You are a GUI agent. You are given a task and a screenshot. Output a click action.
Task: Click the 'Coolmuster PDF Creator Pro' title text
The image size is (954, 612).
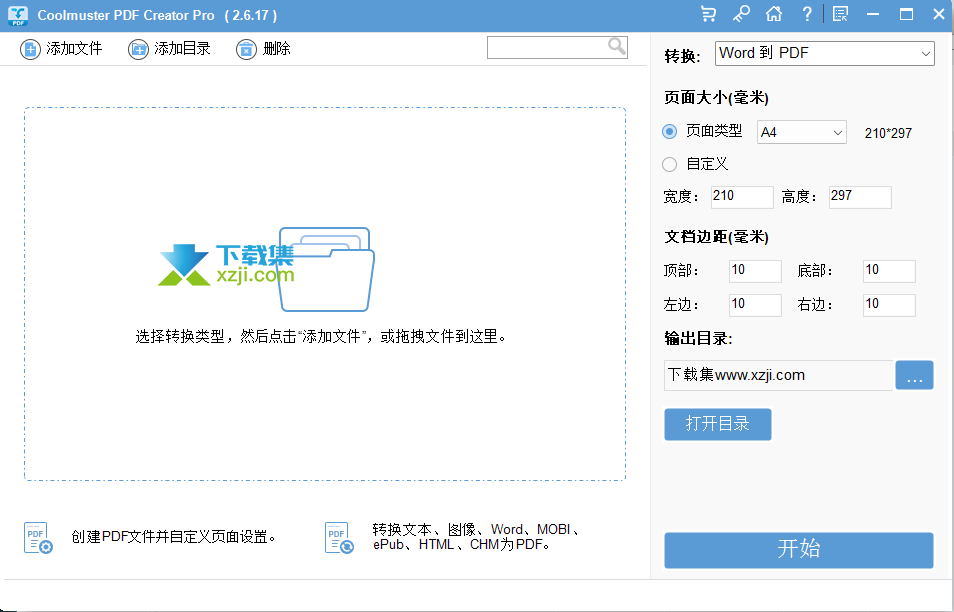click(x=126, y=16)
